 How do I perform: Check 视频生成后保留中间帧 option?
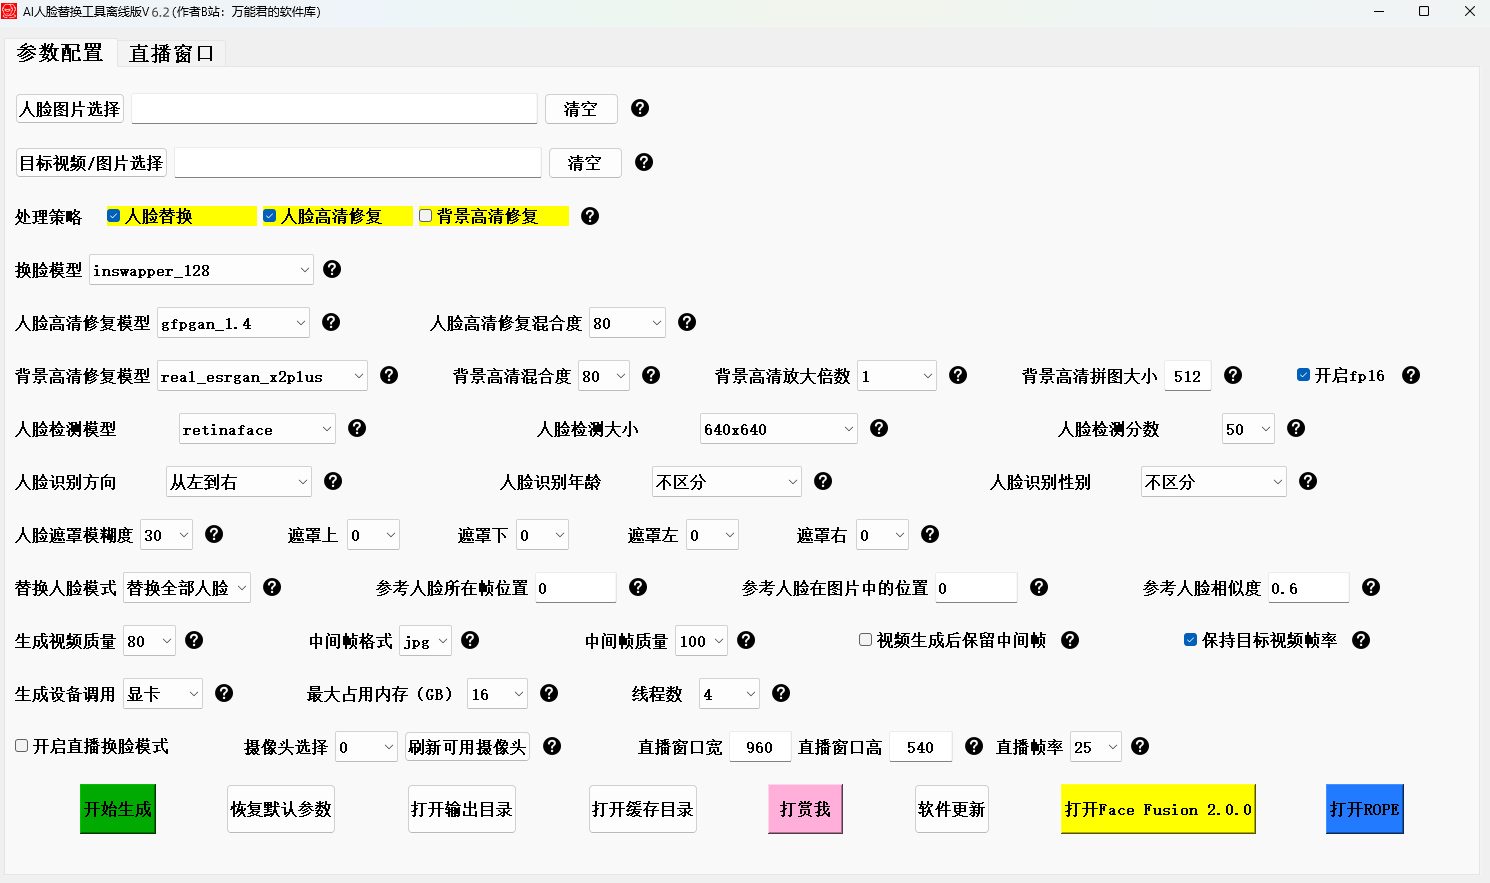[x=866, y=640]
